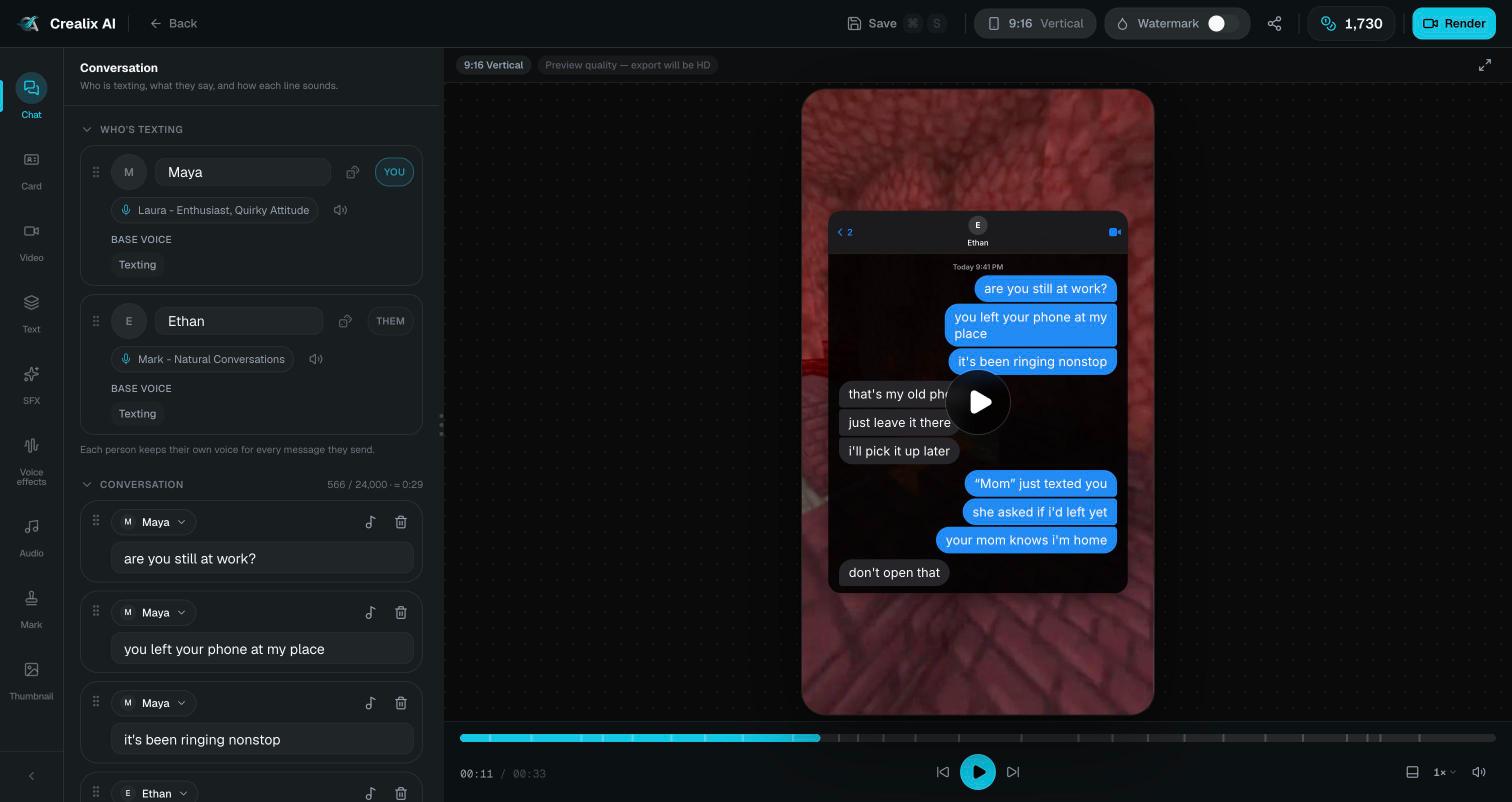
Task: Open the 9:16 Vertical aspect ratio selector
Action: tap(1035, 23)
